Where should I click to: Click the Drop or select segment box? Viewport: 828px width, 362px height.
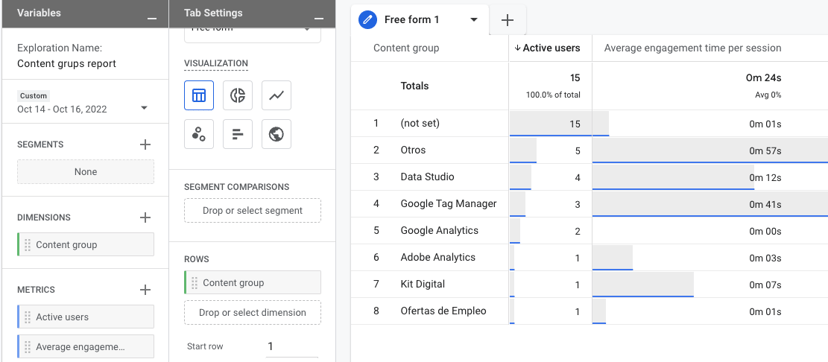click(252, 211)
